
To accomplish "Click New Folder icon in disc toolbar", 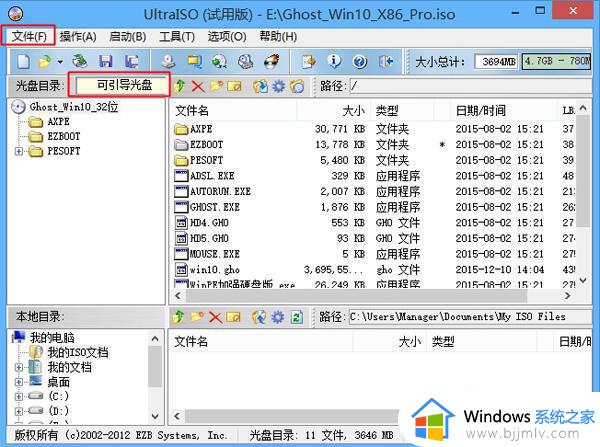I will pyautogui.click(x=216, y=86).
